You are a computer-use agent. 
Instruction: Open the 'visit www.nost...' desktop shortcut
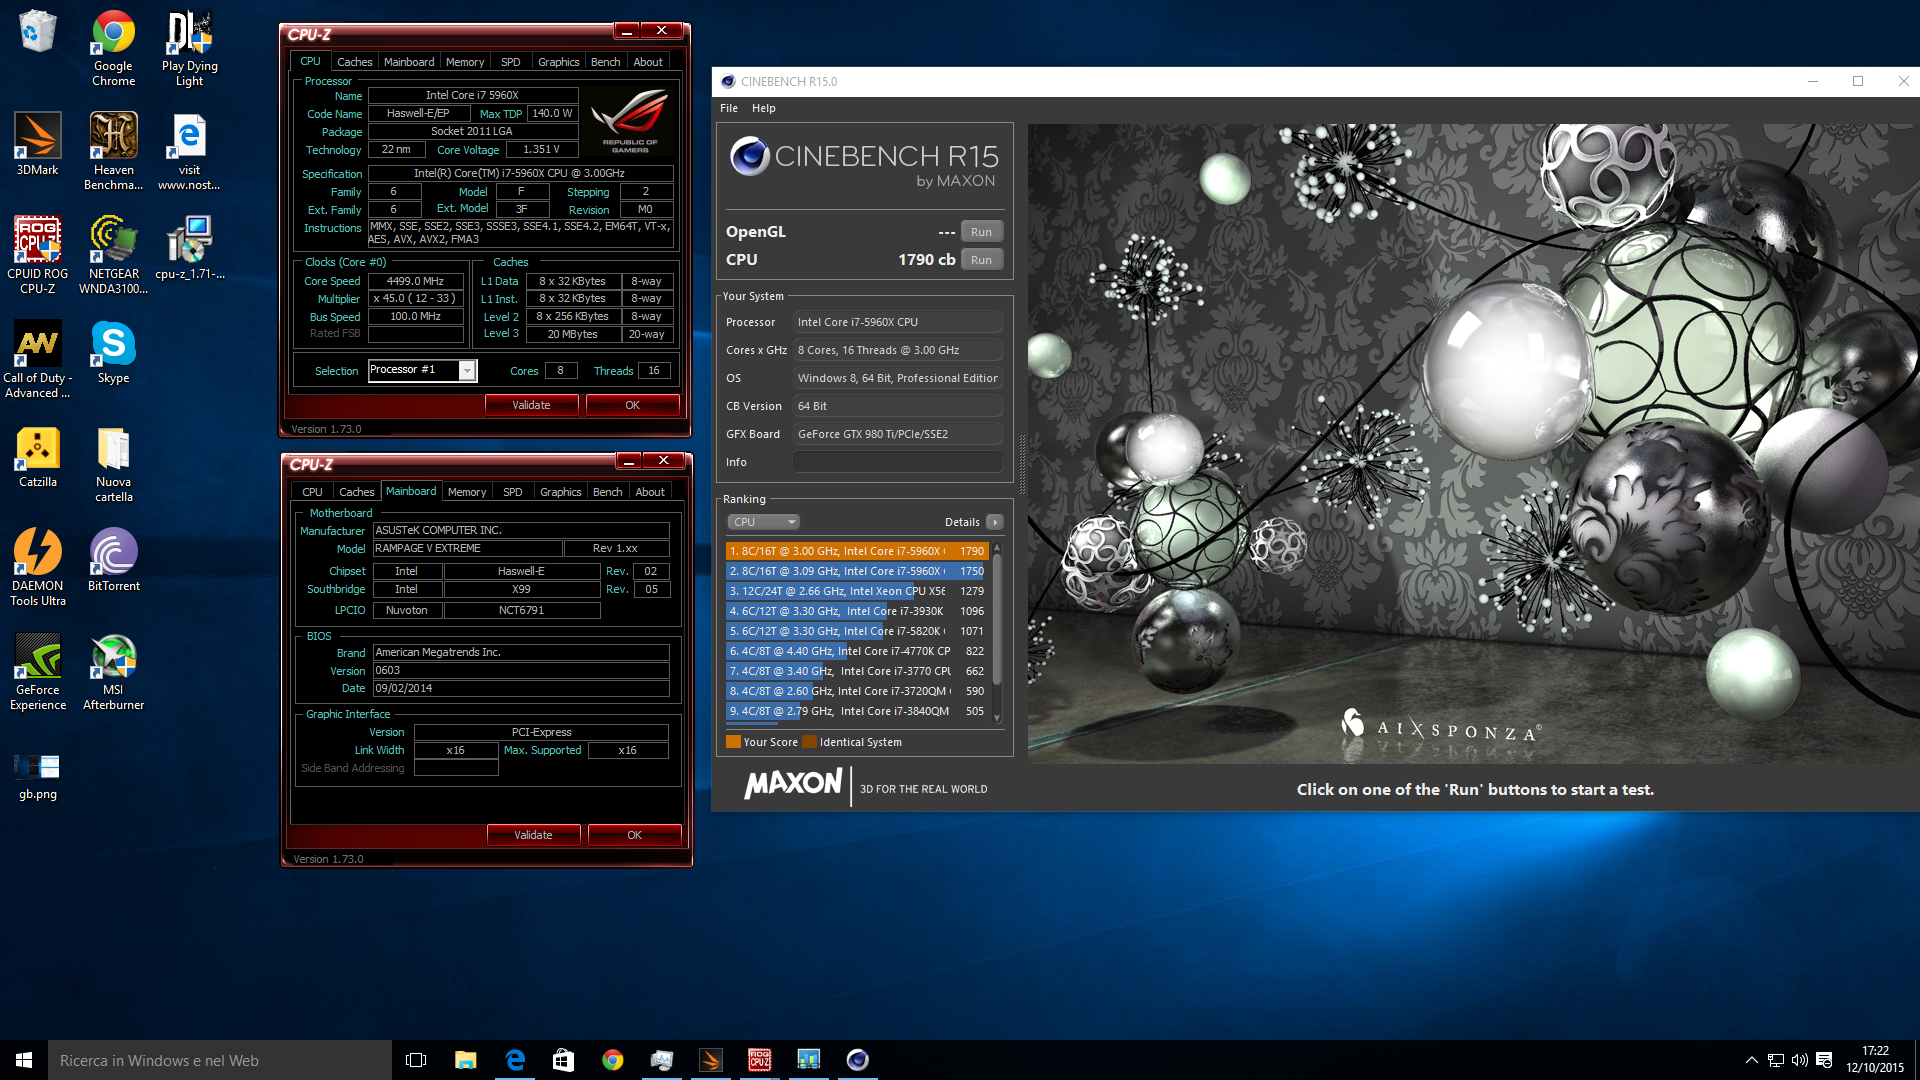coord(189,152)
